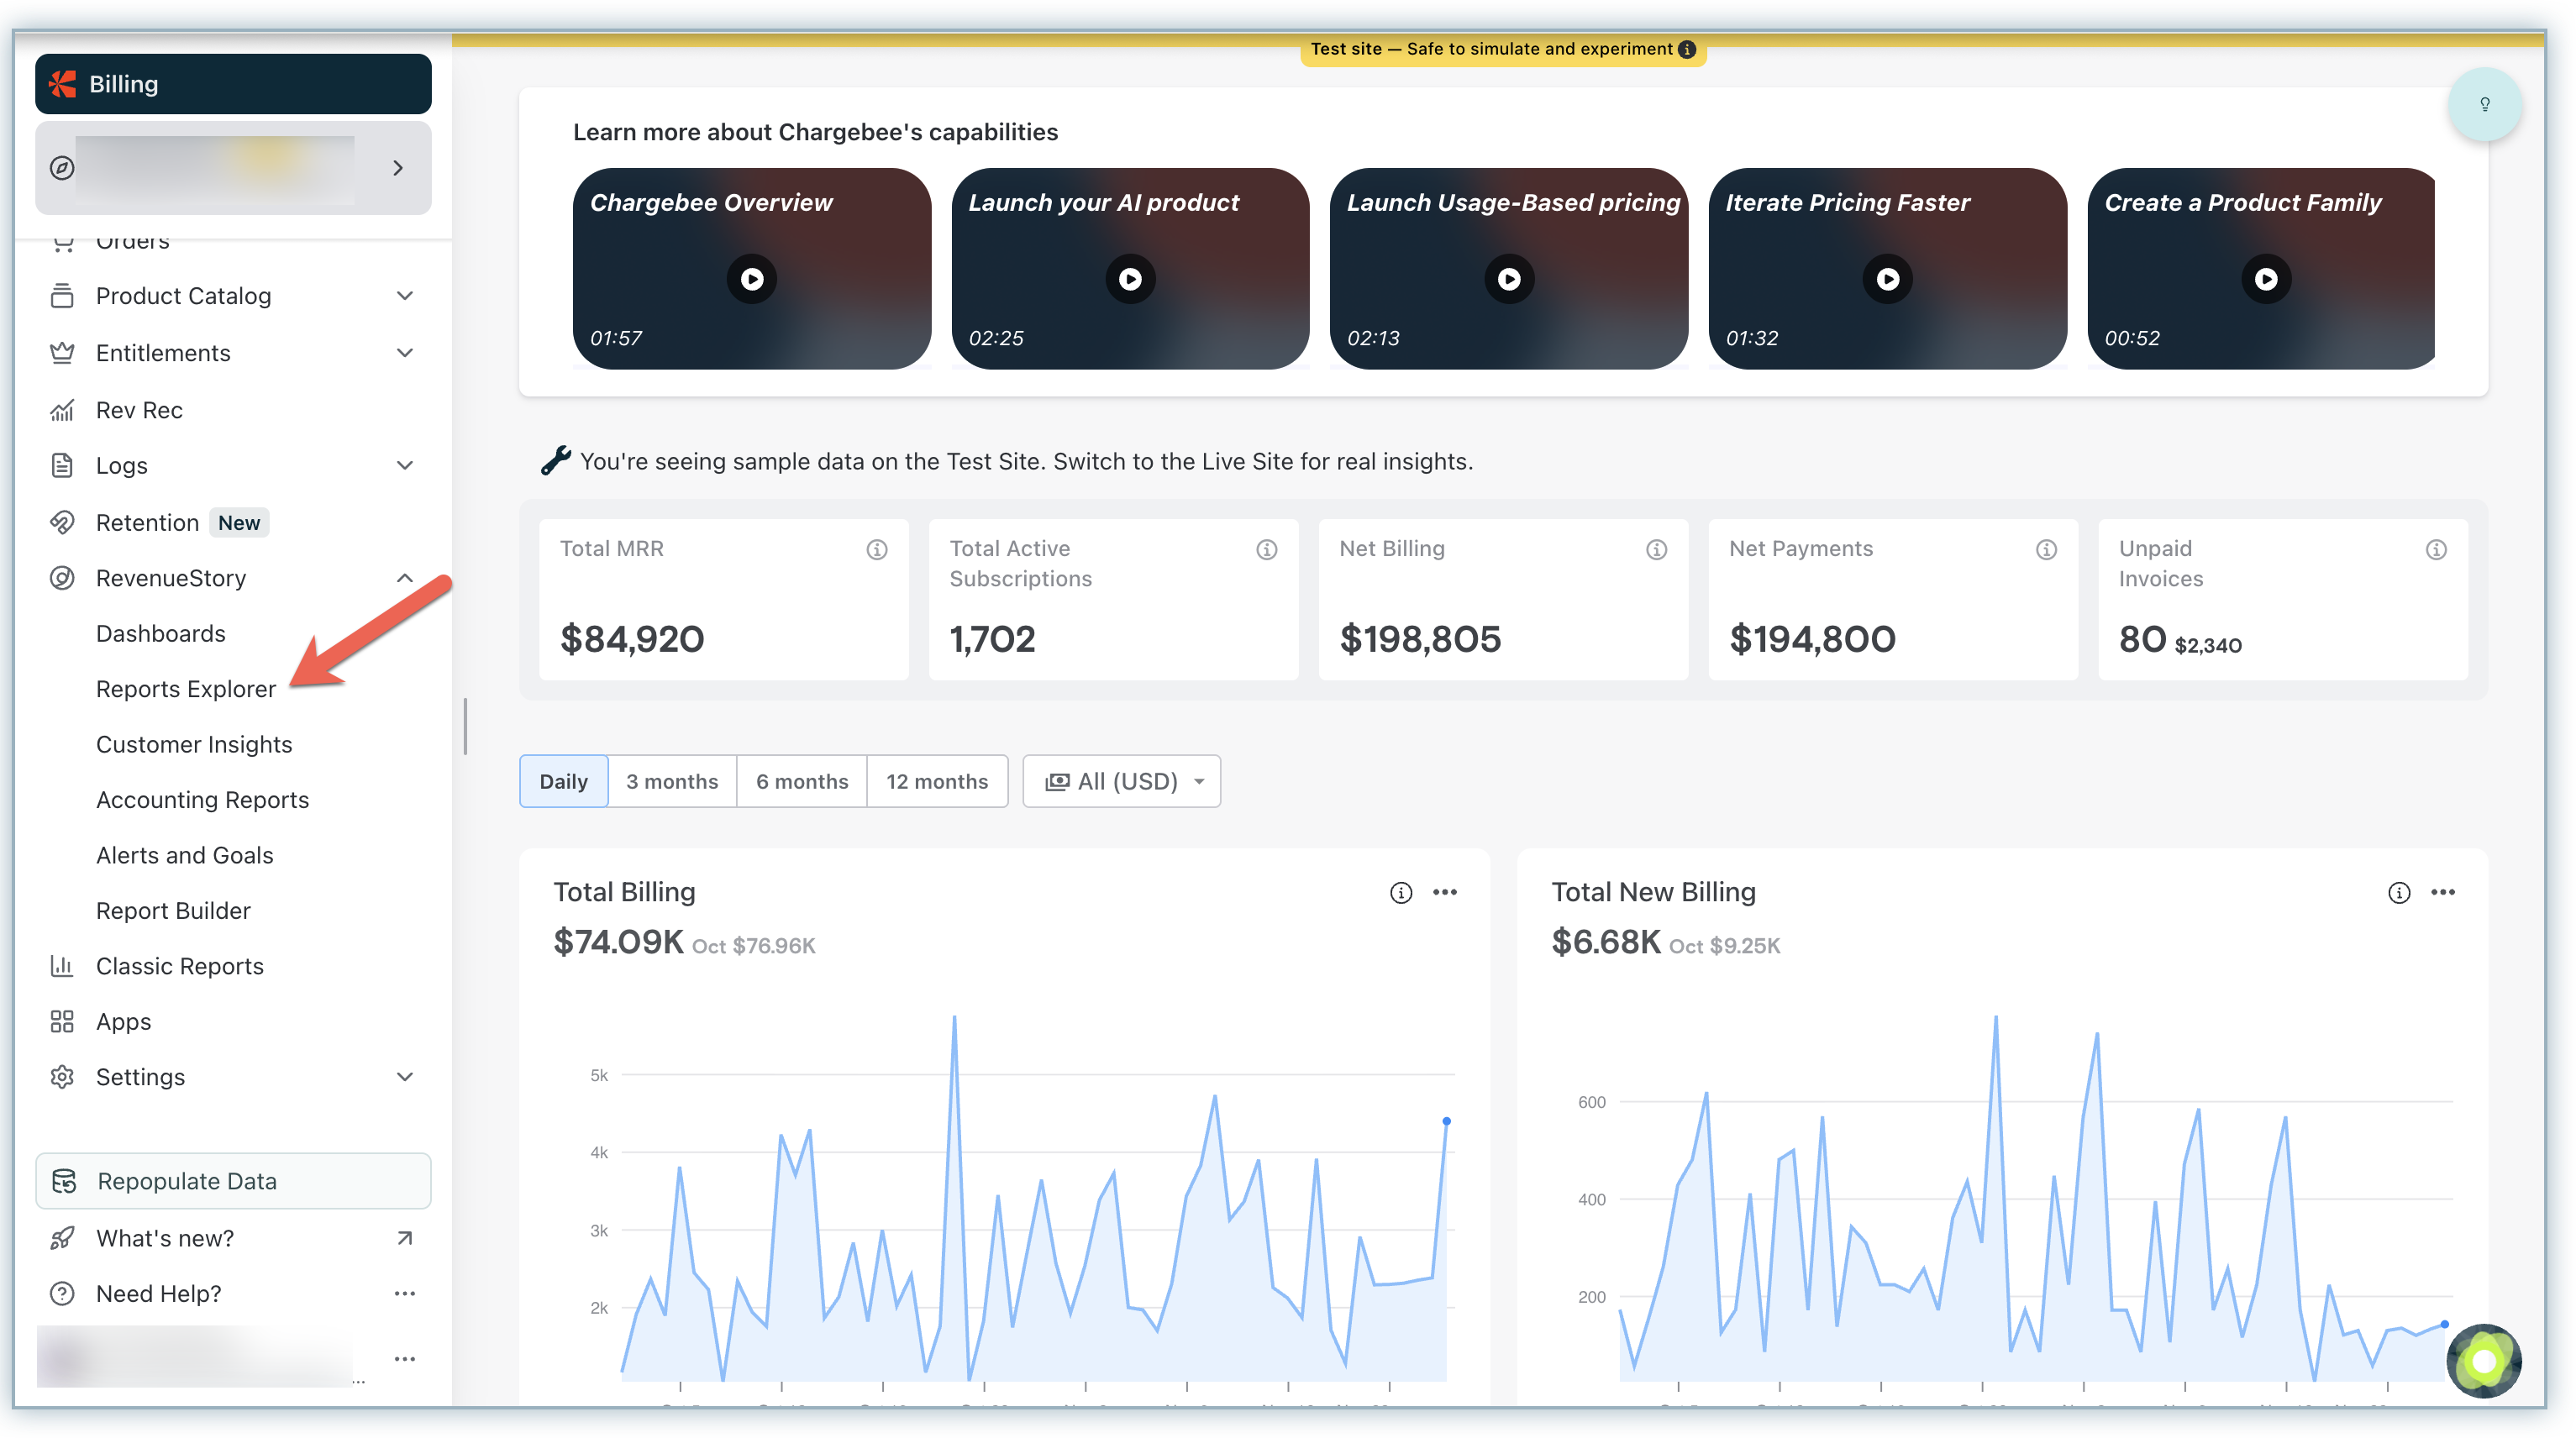Switch the range to 3 months
The width and height of the screenshot is (2576, 1438).
point(672,781)
